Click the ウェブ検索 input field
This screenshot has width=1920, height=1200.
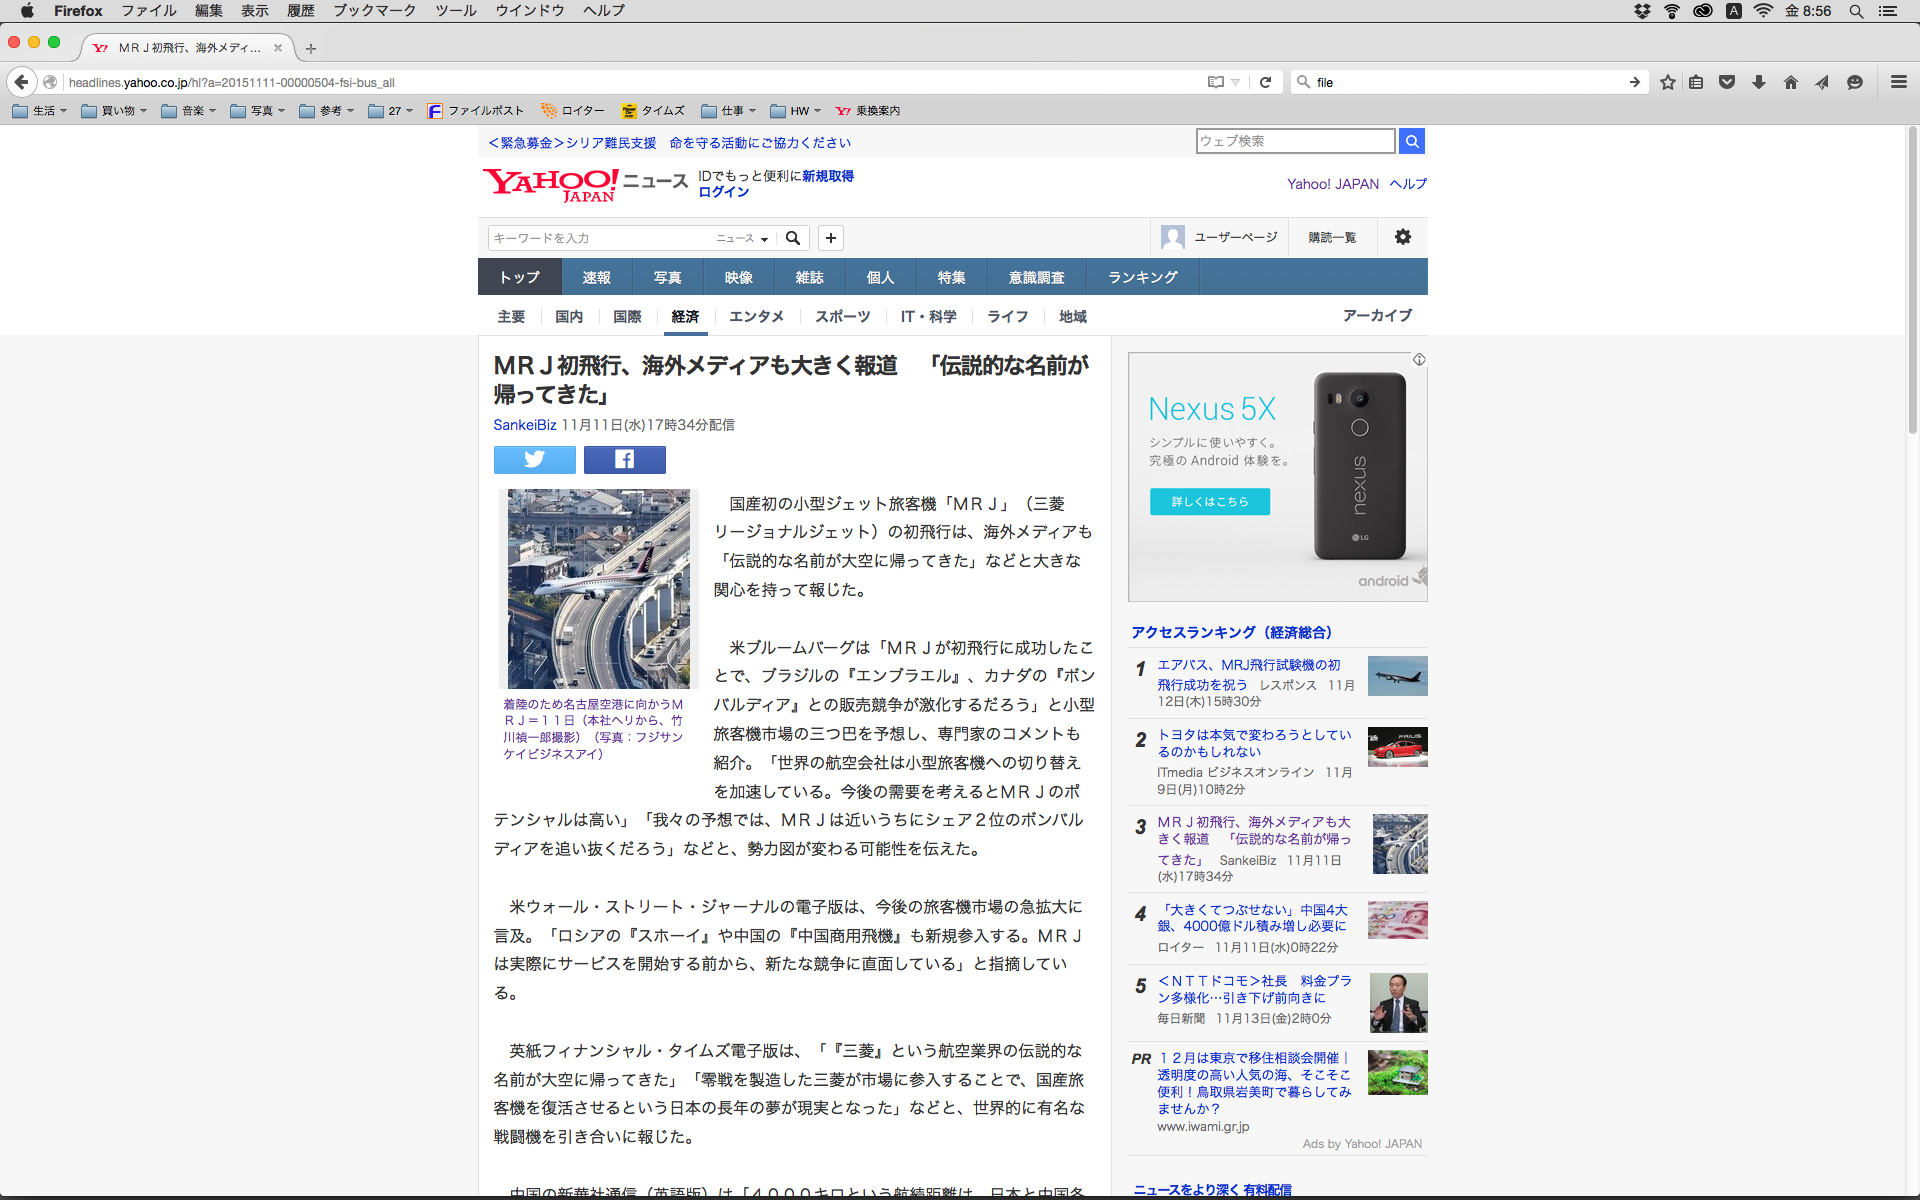tap(1294, 141)
